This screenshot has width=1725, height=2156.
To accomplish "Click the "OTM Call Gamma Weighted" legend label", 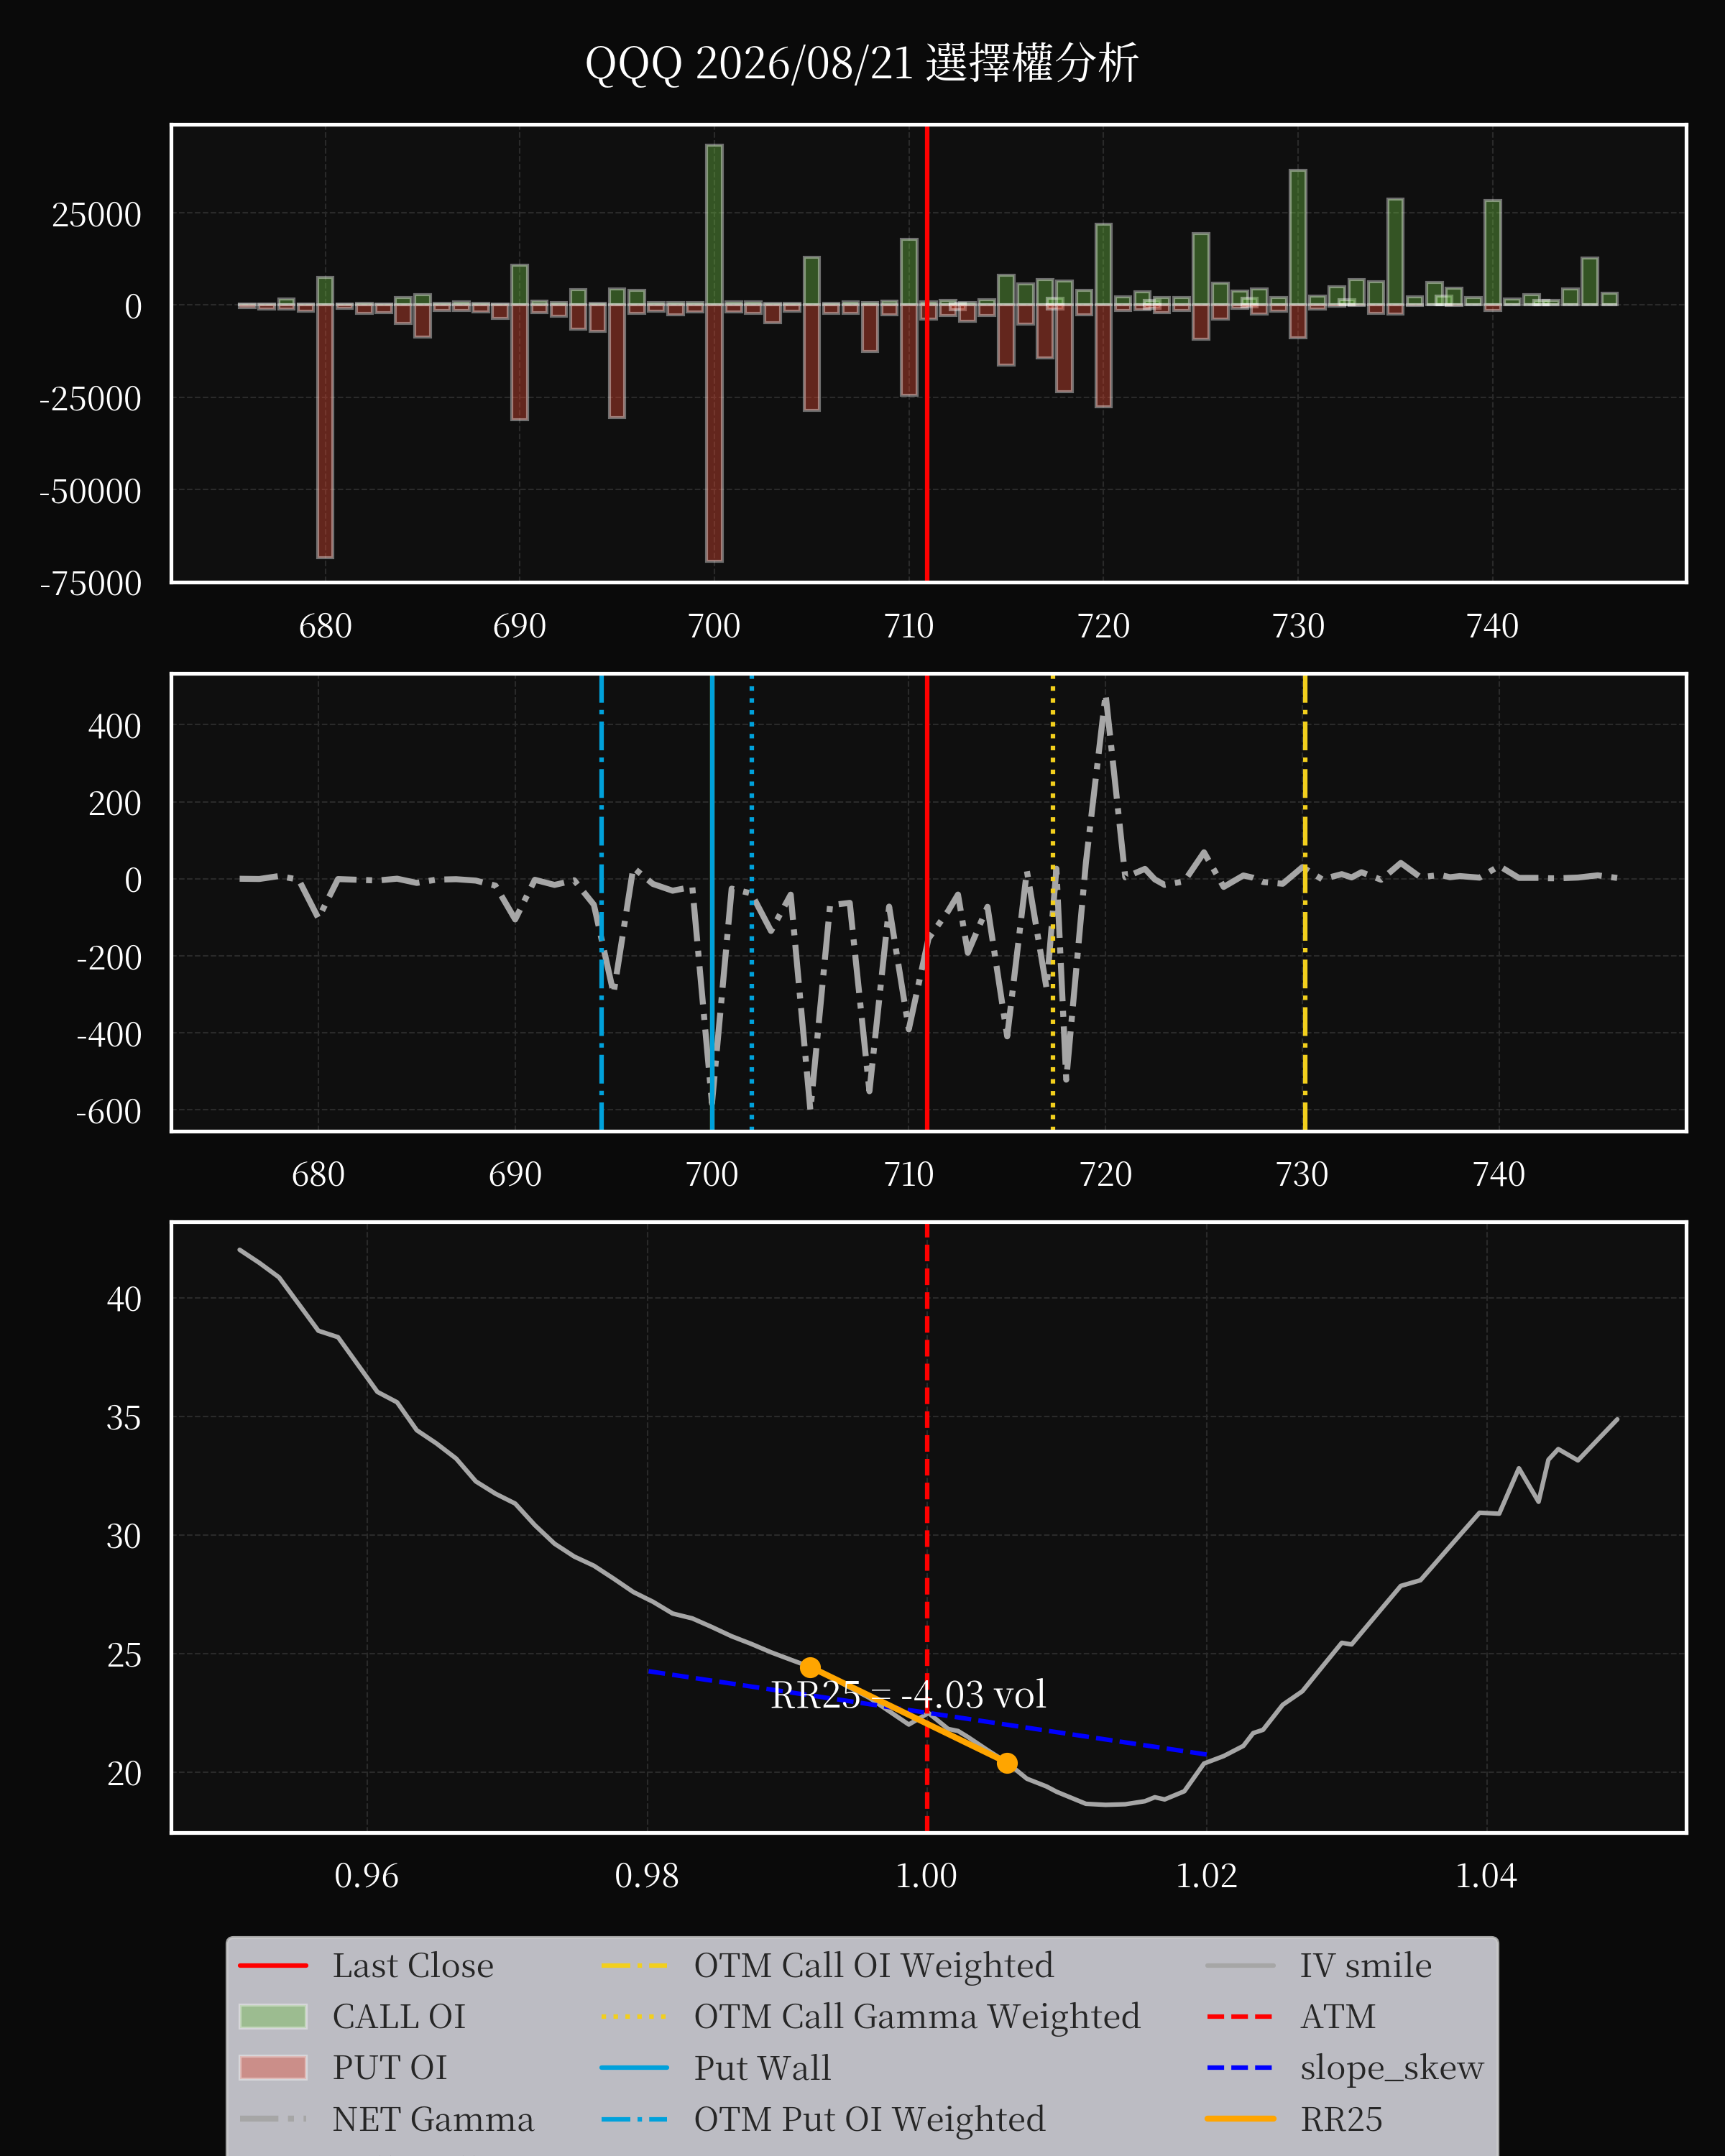I will point(917,2016).
